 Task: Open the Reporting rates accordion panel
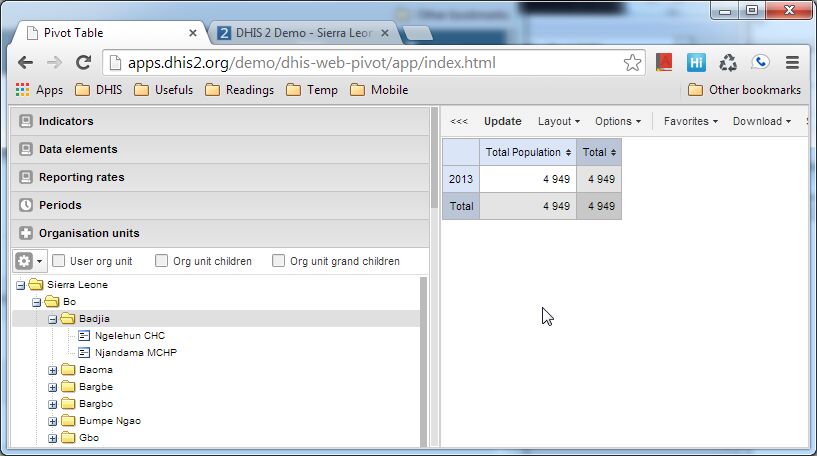click(x=220, y=178)
